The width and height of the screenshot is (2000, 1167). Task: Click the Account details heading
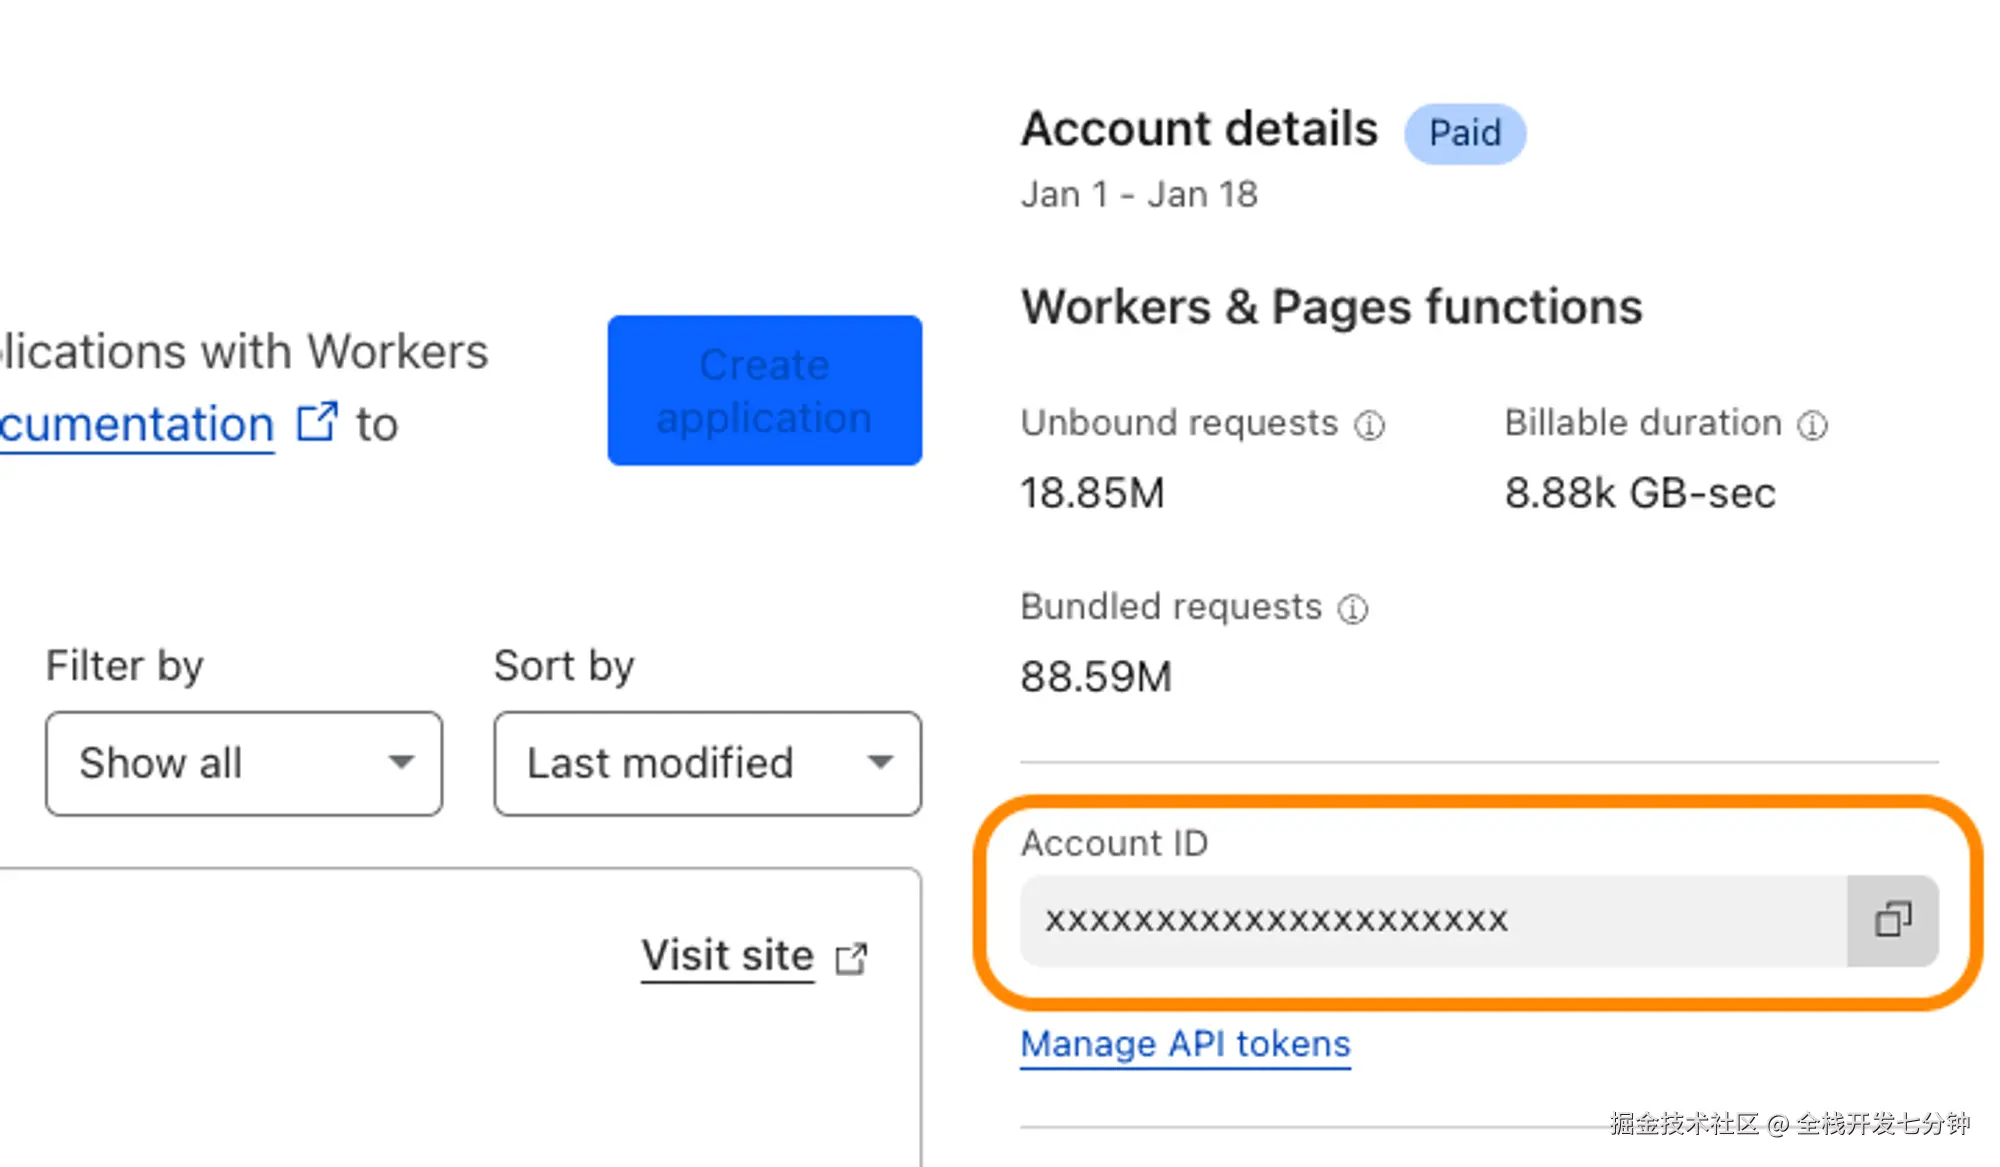click(x=1199, y=129)
